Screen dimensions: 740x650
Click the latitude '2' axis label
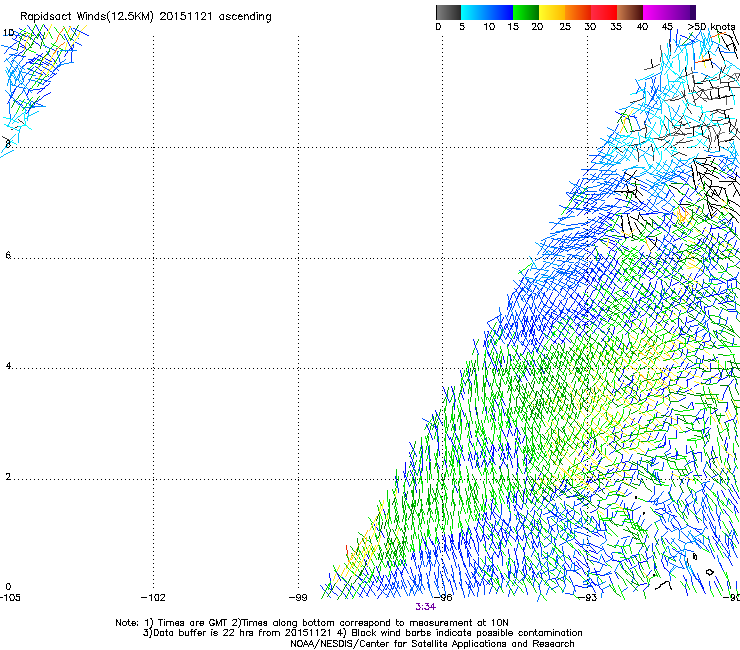(x=8, y=477)
